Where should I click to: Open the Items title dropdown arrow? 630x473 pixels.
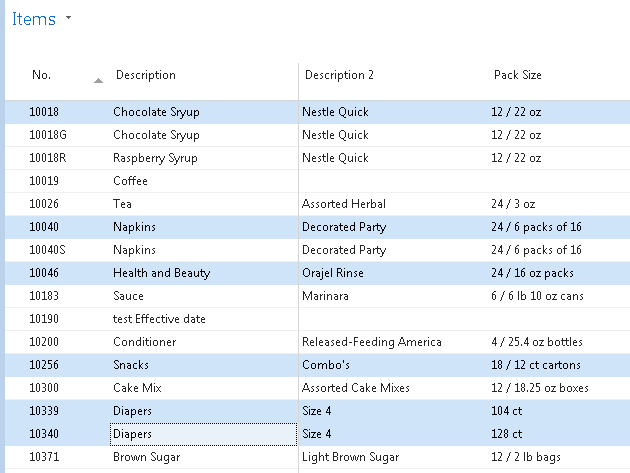(68, 19)
